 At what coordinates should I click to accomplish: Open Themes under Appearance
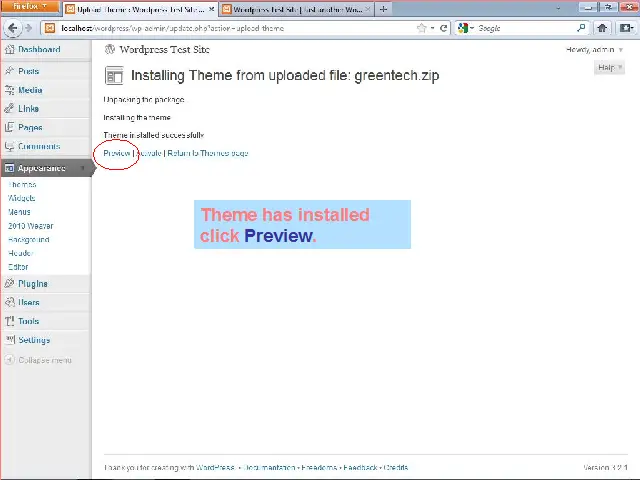pyautogui.click(x=22, y=184)
